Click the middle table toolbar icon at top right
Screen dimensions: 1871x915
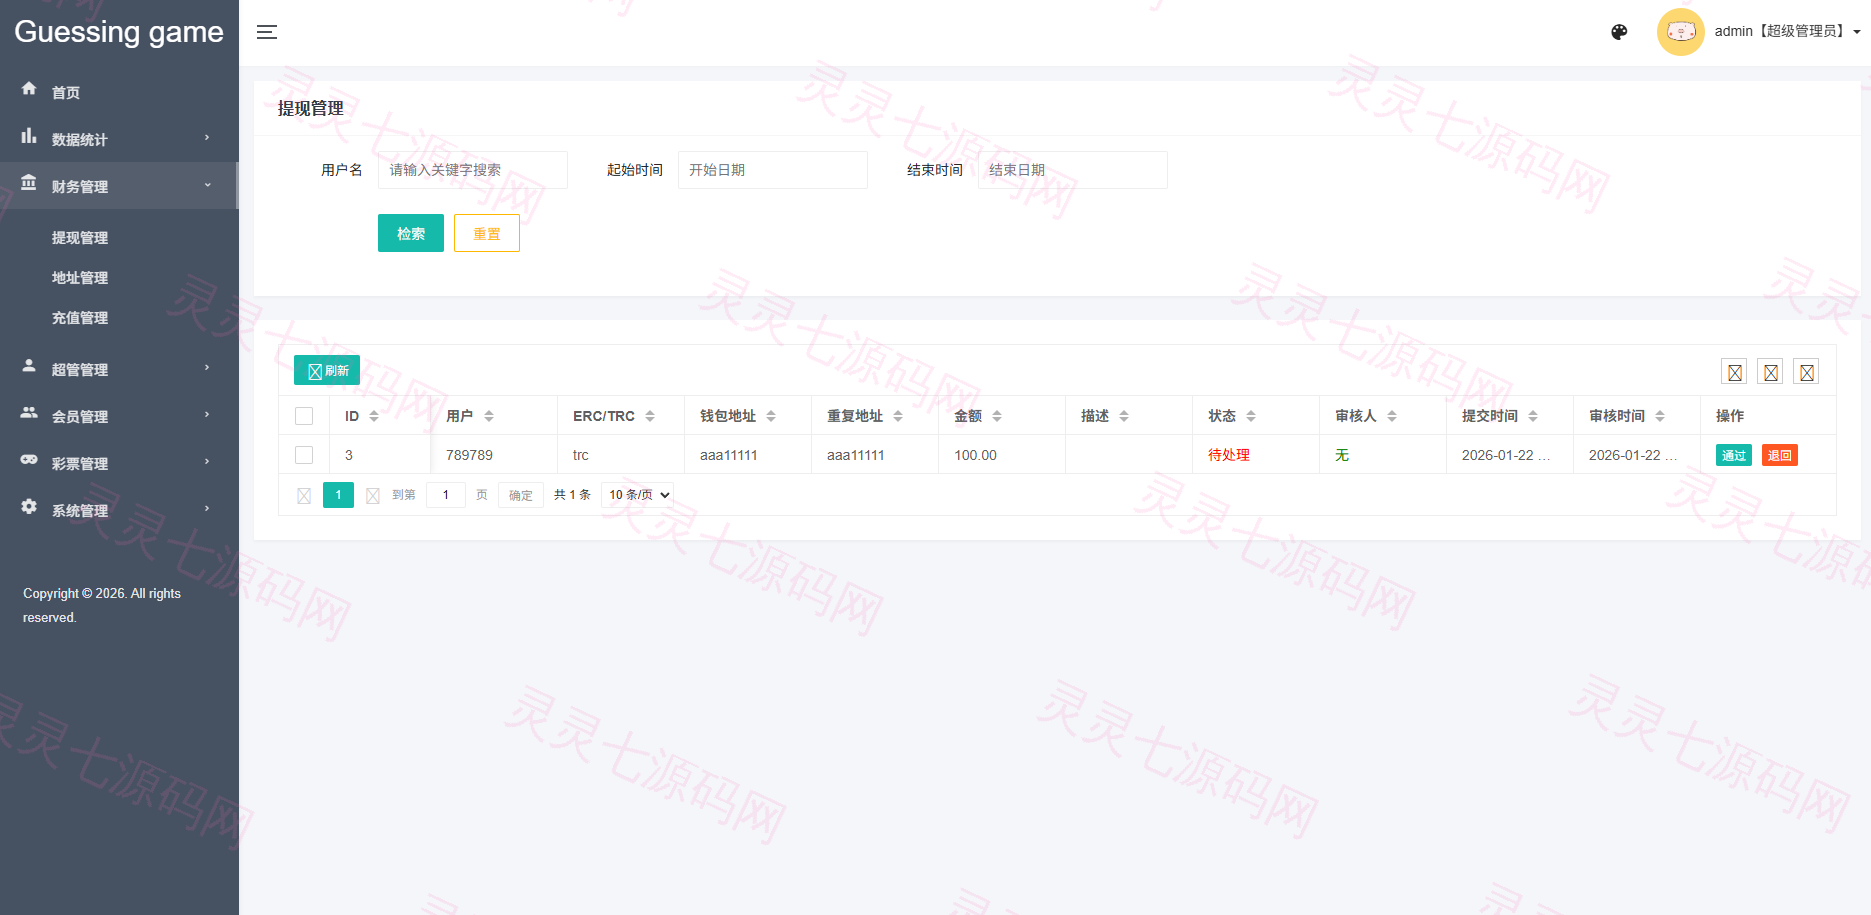(1771, 372)
